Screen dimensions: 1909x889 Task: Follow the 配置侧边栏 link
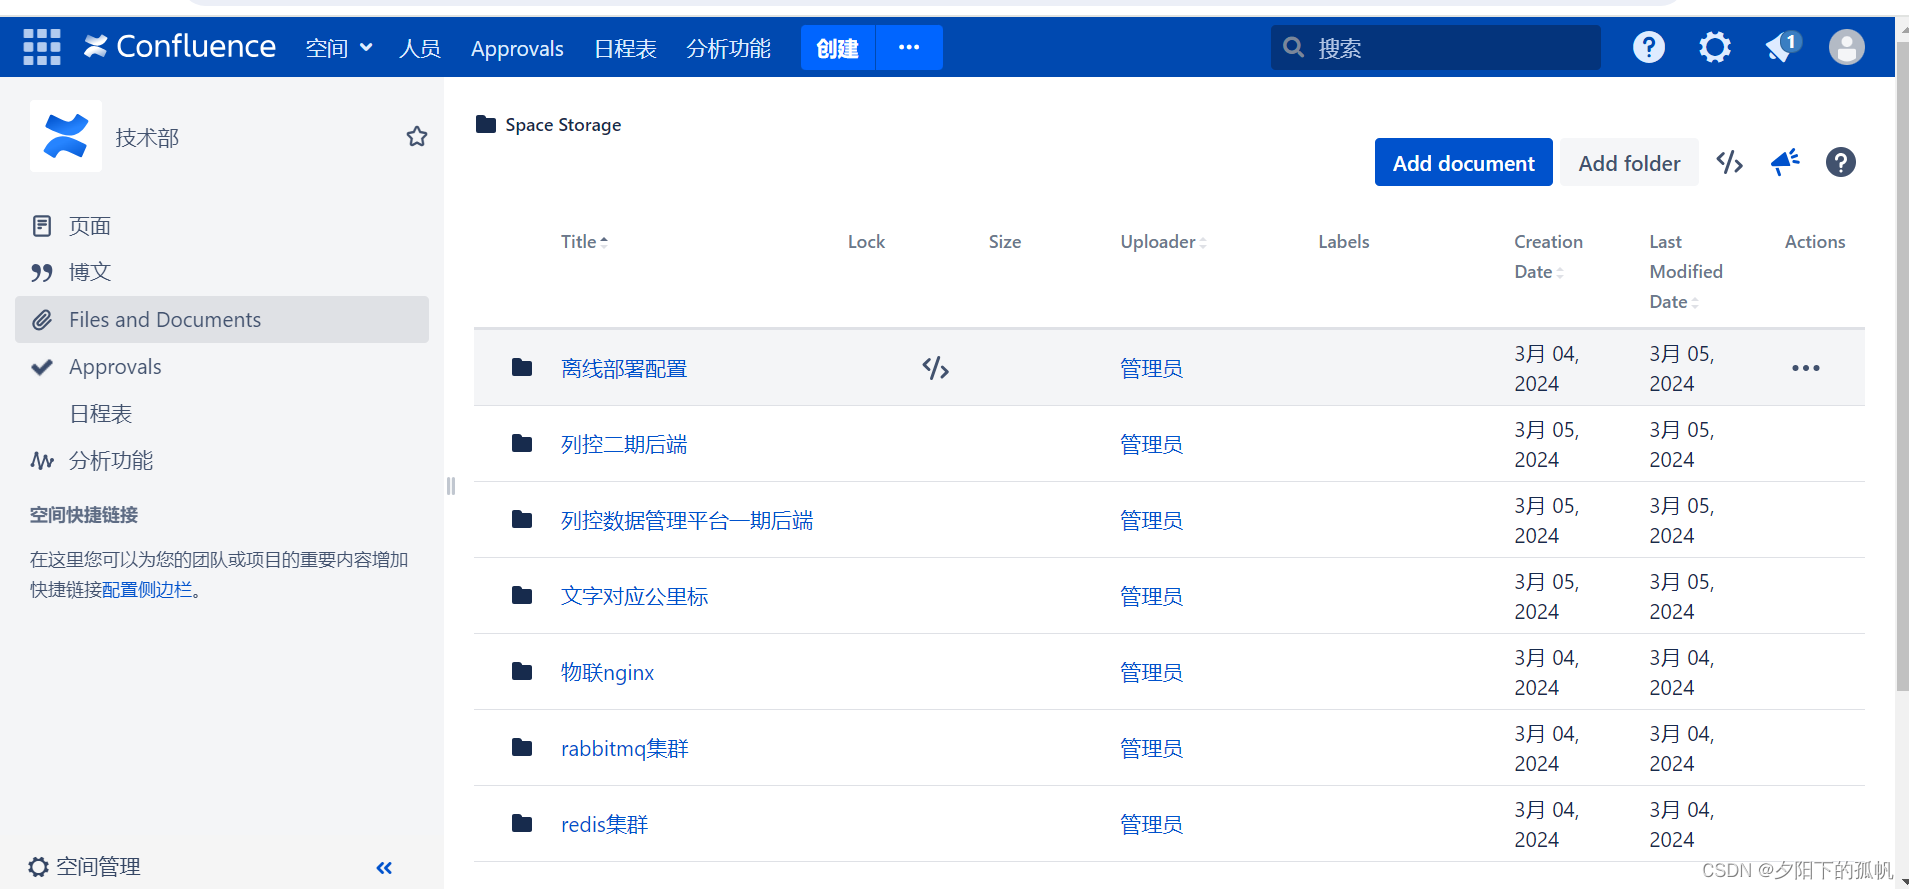click(x=147, y=589)
